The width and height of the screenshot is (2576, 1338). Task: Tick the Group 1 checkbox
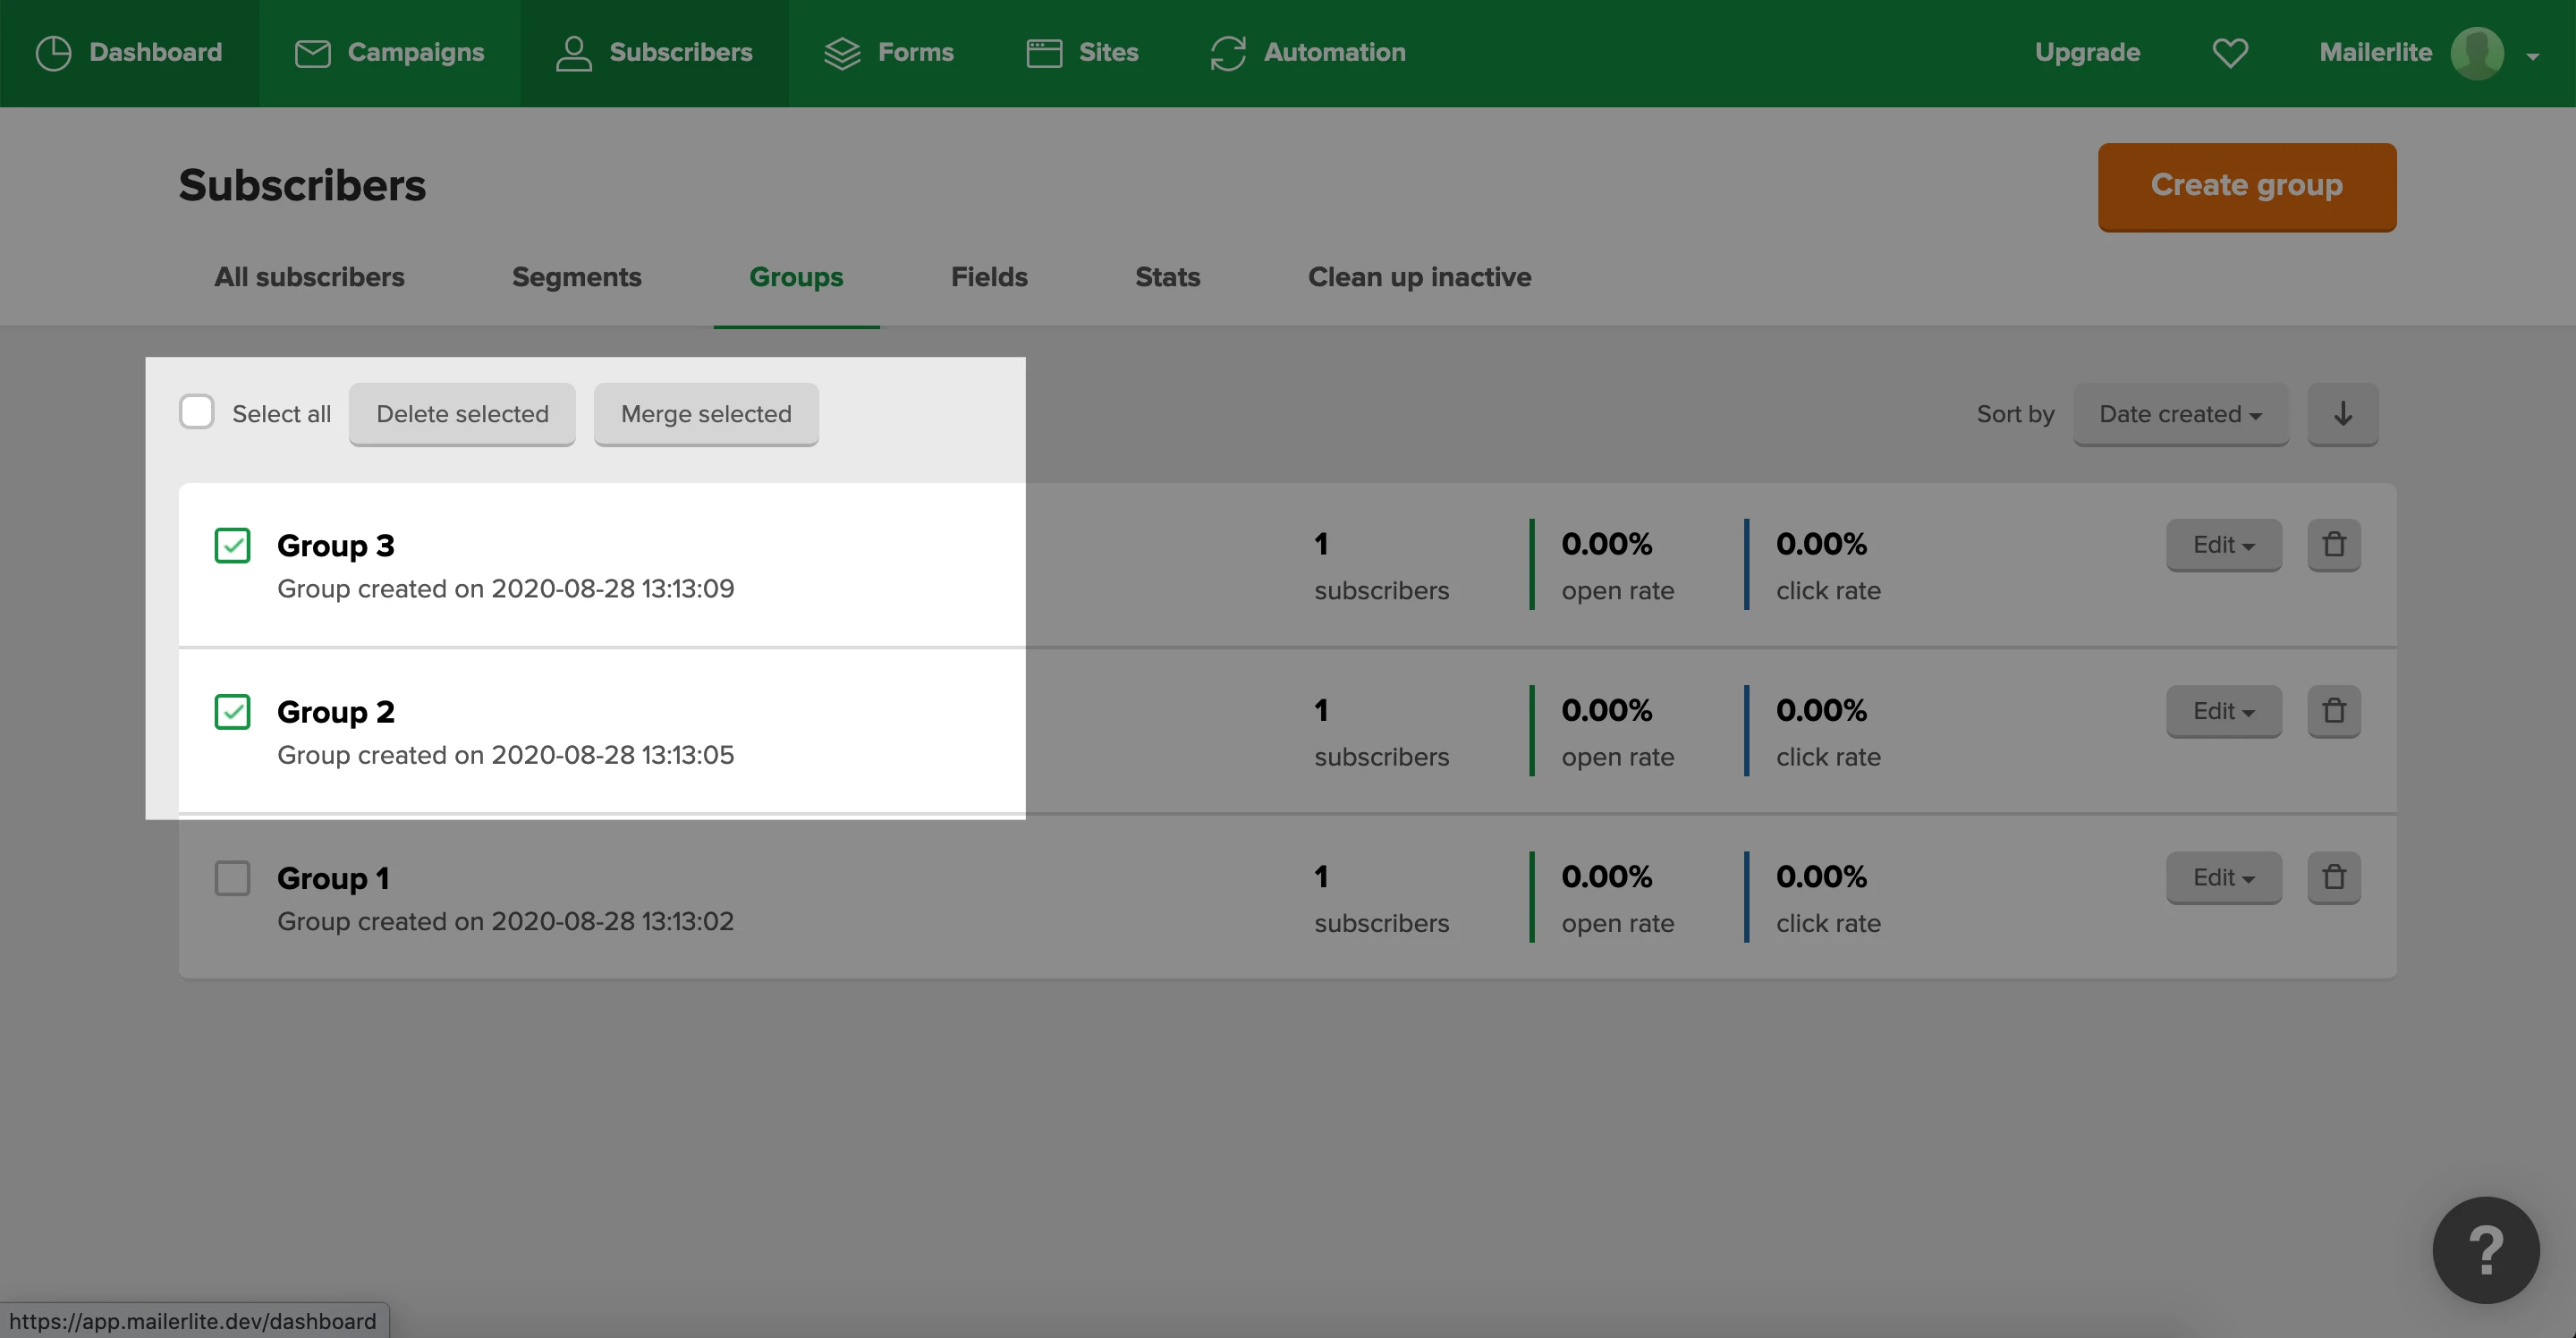pos(233,878)
